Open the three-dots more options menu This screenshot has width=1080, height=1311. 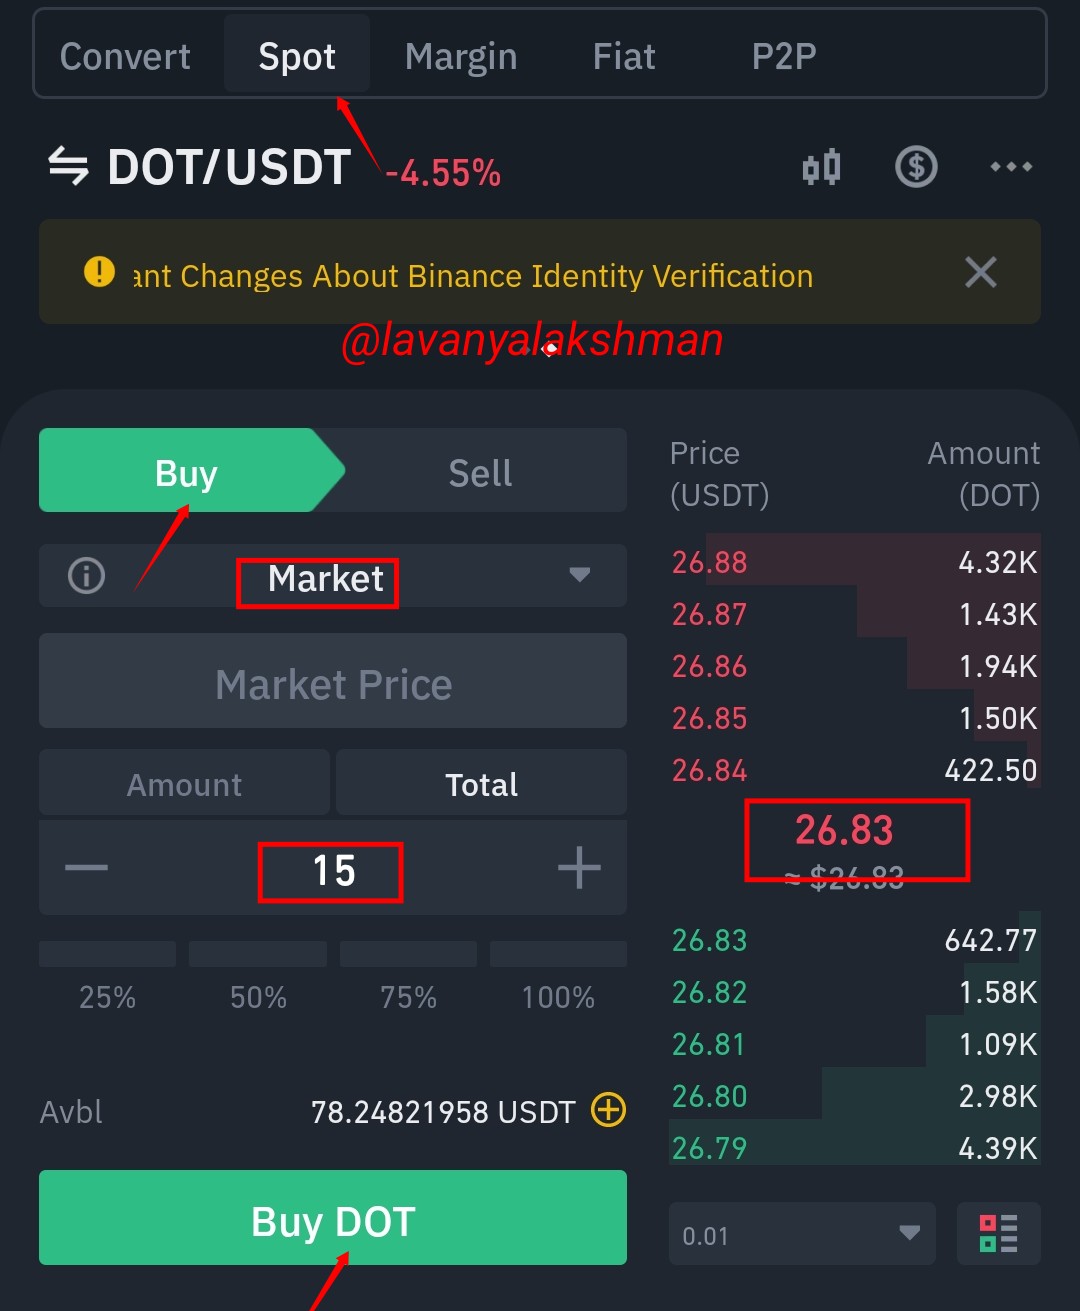[1011, 166]
